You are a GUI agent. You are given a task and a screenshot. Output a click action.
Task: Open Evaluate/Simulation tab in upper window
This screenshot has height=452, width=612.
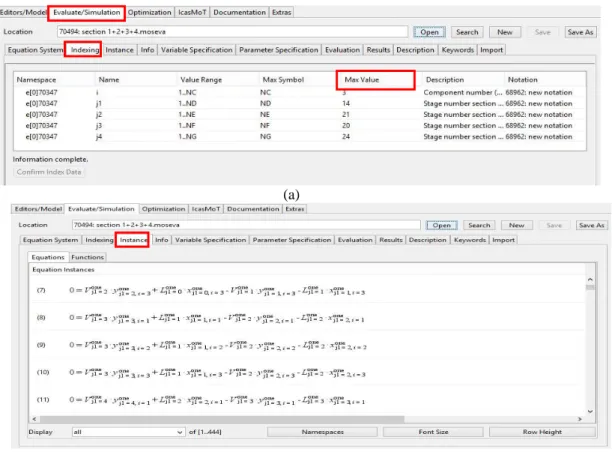pyautogui.click(x=87, y=12)
